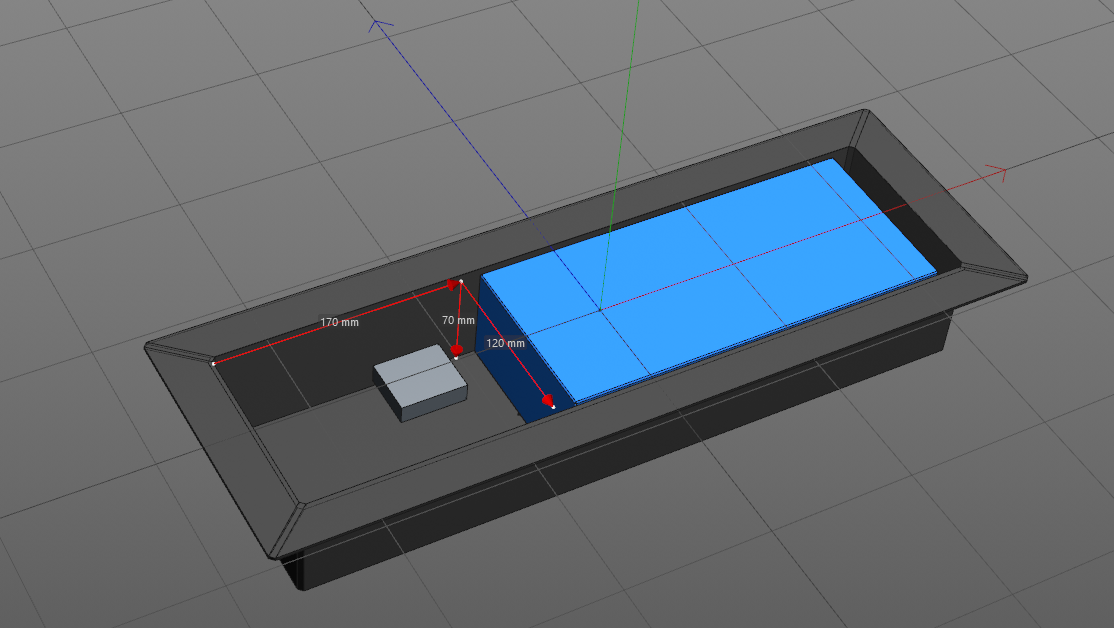Click the 170 mm dimension label
This screenshot has height=628, width=1114.
point(339,322)
